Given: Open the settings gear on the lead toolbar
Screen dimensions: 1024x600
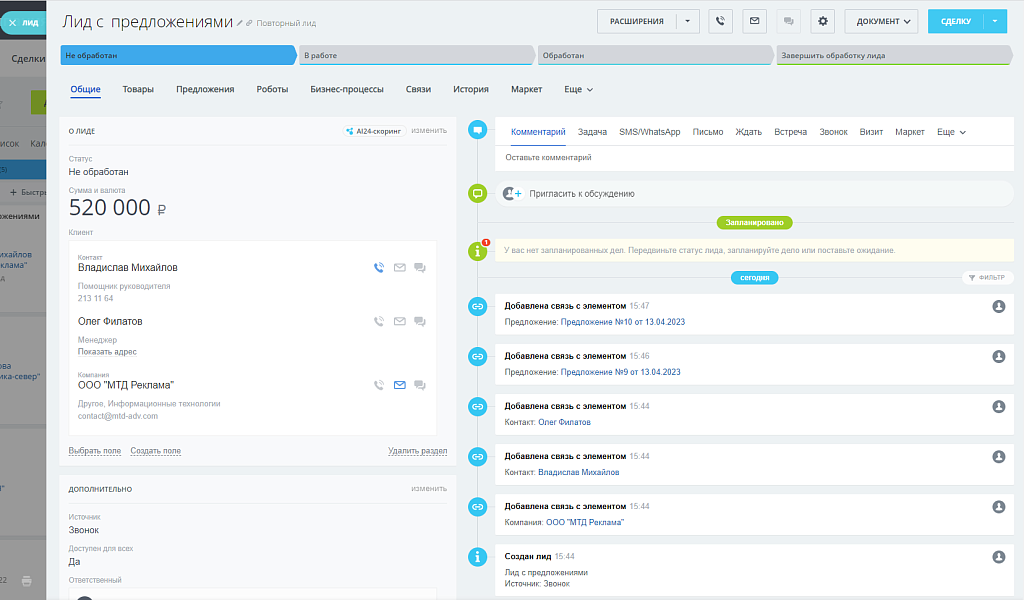Looking at the screenshot, I should tap(822, 20).
